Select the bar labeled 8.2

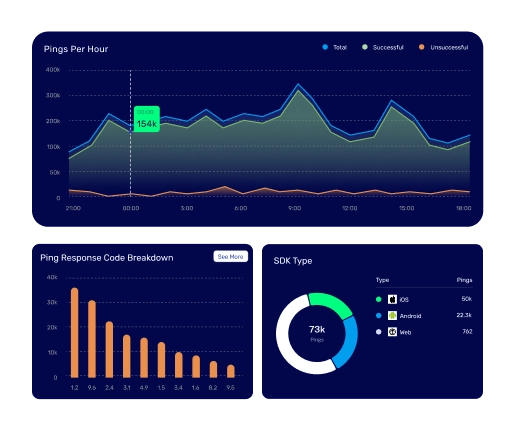(x=213, y=369)
